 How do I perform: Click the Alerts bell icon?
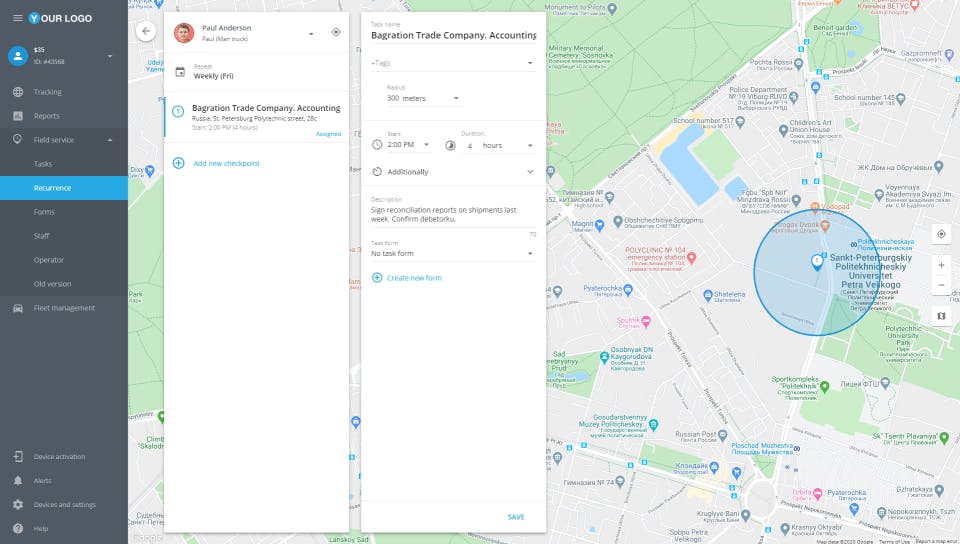click(18, 480)
